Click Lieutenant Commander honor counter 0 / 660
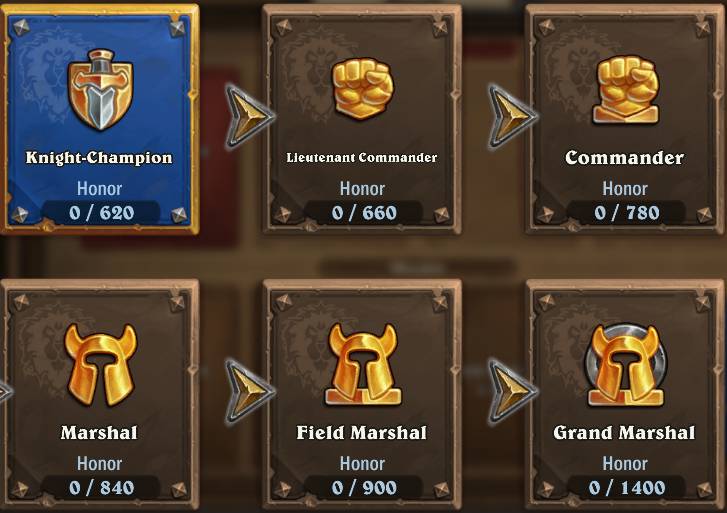The height and width of the screenshot is (513, 727). click(x=364, y=212)
